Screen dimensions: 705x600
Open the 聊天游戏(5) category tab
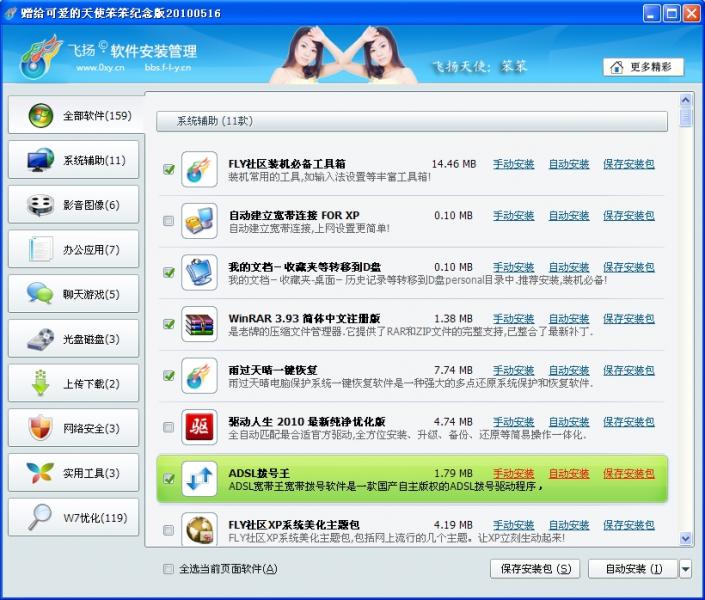pyautogui.click(x=74, y=294)
